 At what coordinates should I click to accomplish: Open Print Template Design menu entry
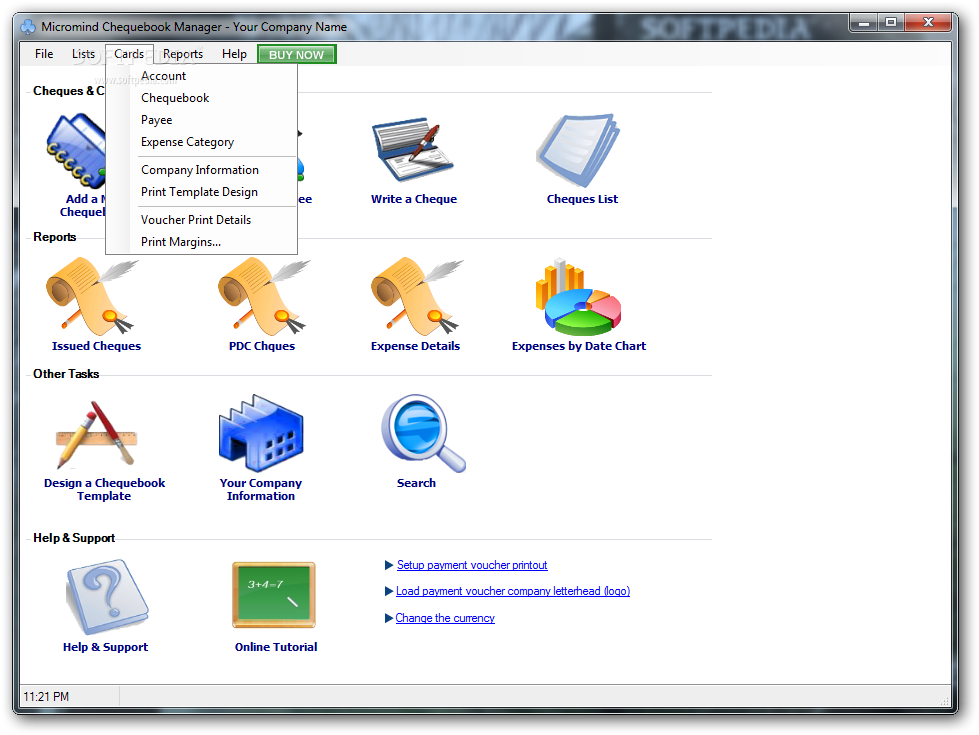coord(201,192)
